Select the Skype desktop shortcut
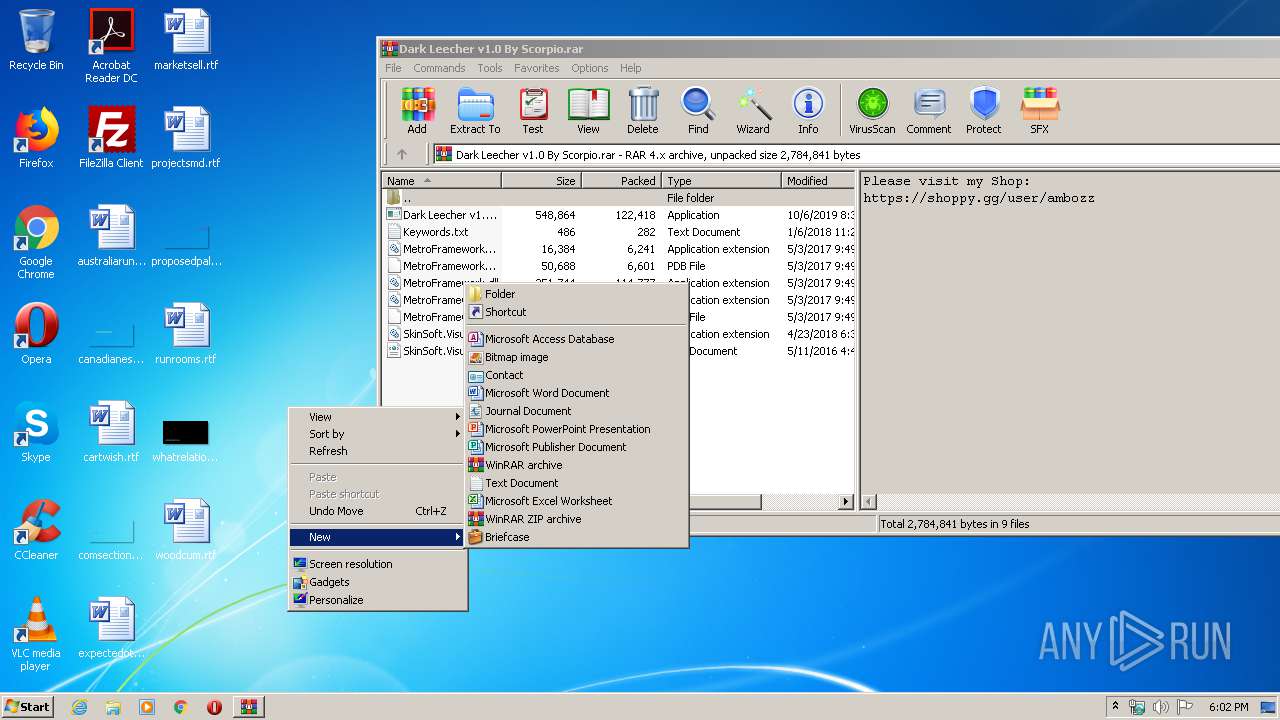The width and height of the screenshot is (1280, 720). click(x=36, y=432)
